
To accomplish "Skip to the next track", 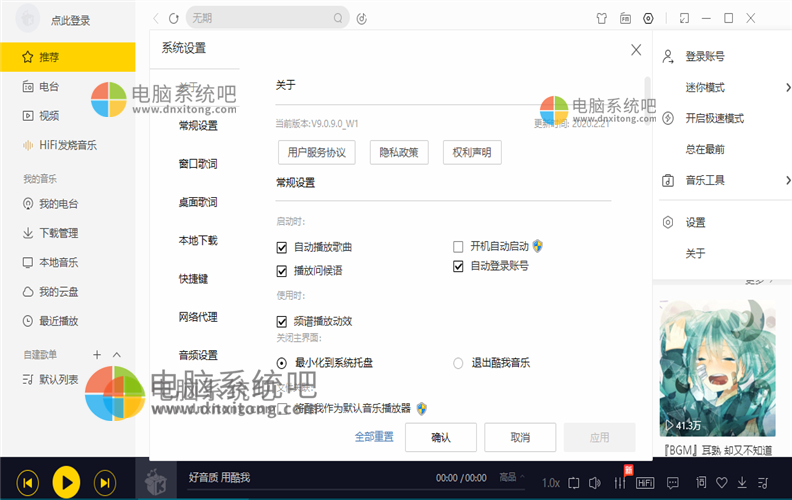I will click(105, 483).
